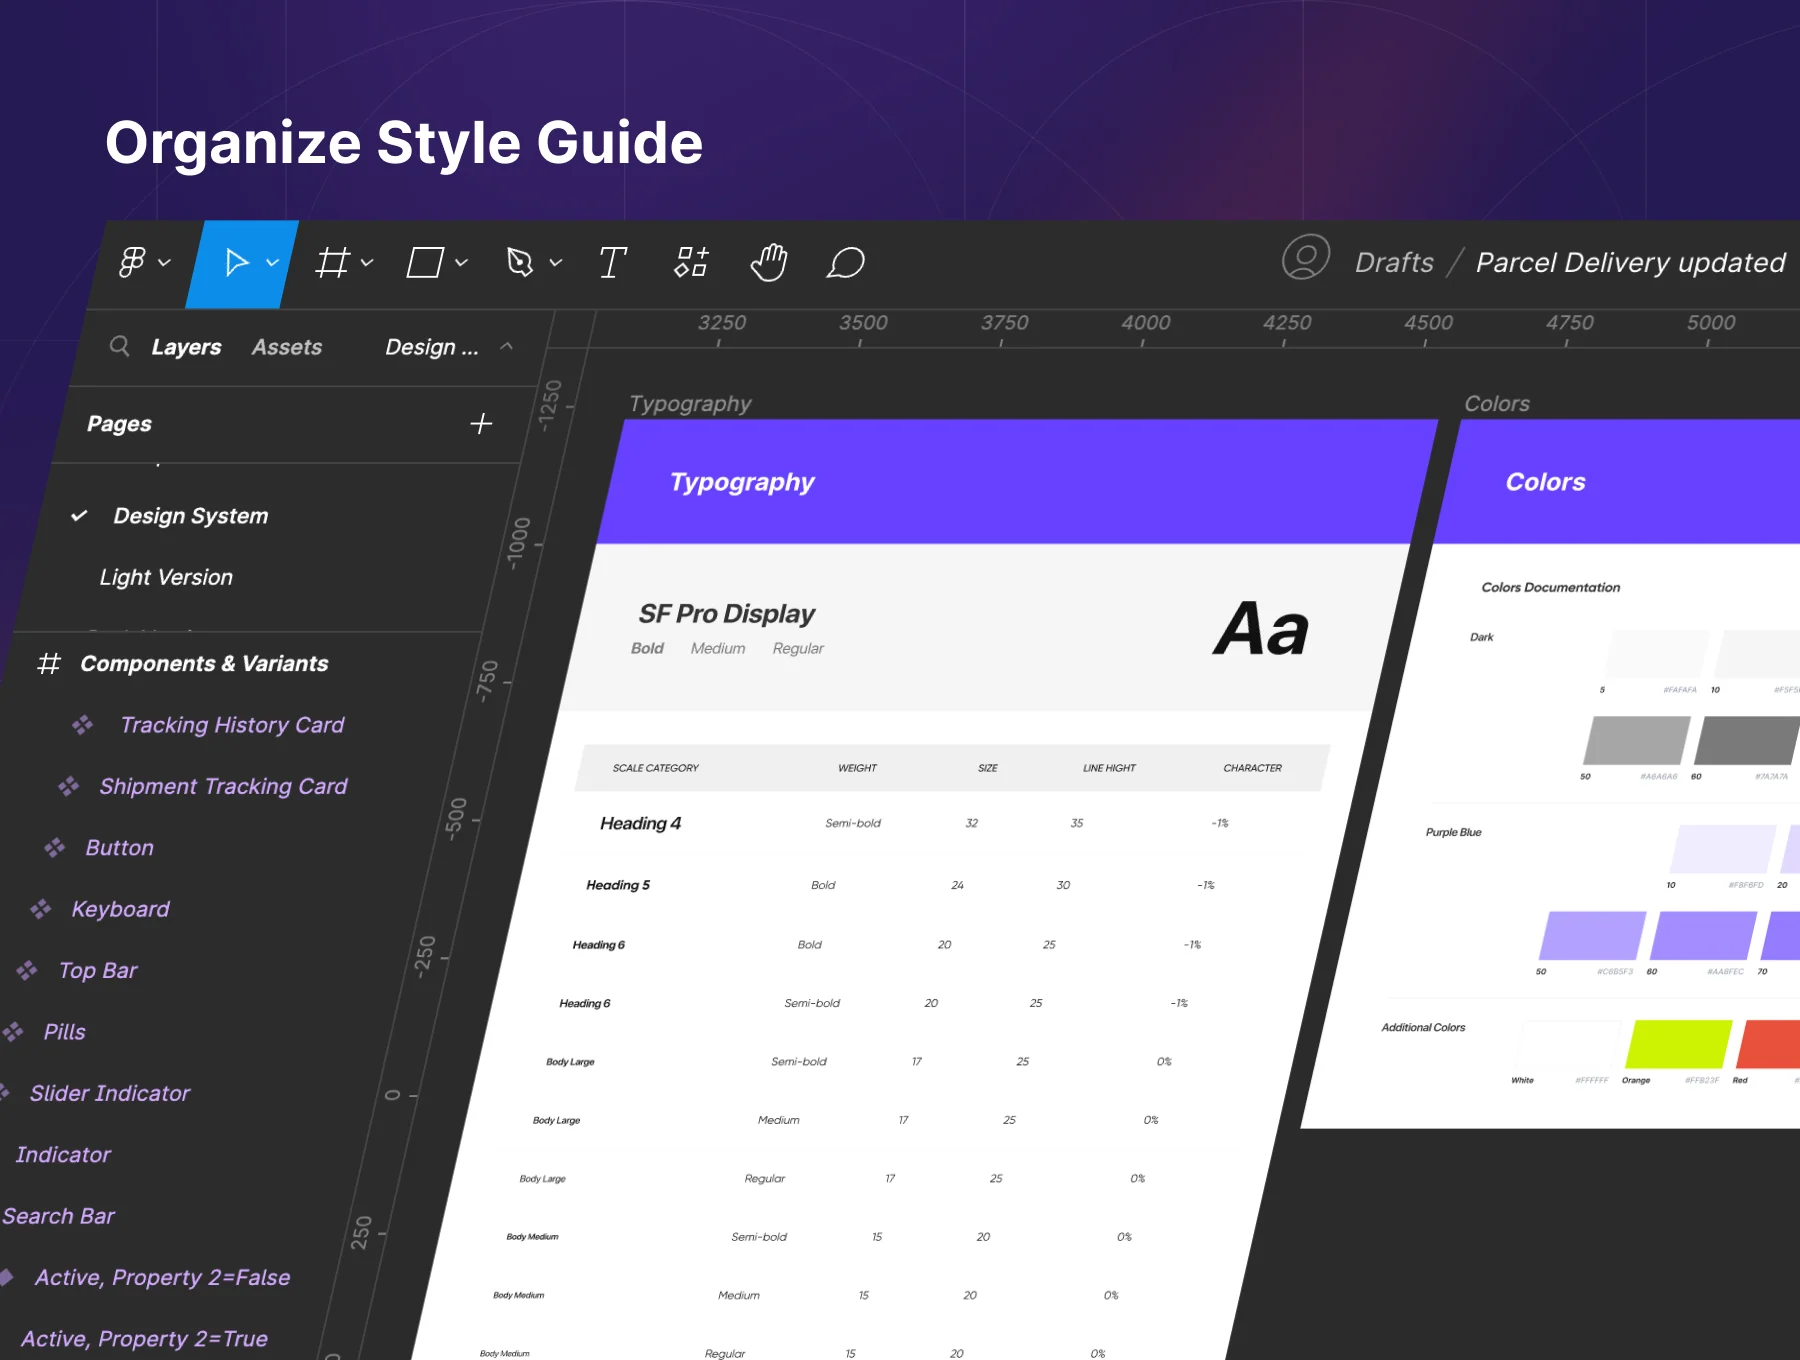Select the Keyboard component layer
This screenshot has width=1800, height=1360.
pyautogui.click(x=120, y=909)
